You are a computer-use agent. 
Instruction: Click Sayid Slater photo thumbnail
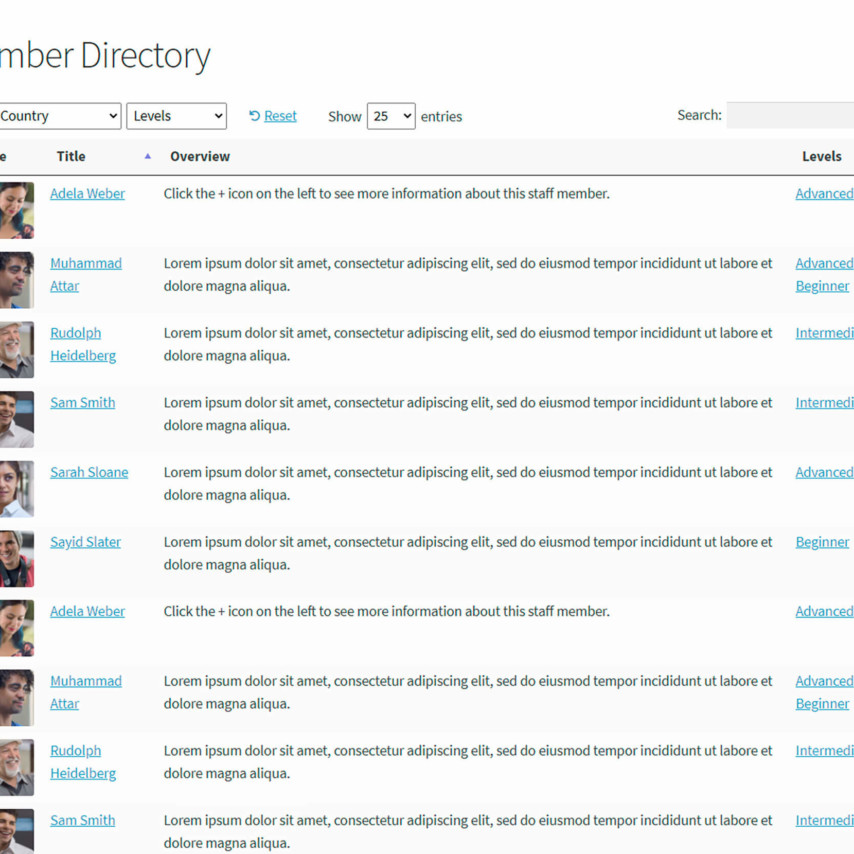[16, 559]
